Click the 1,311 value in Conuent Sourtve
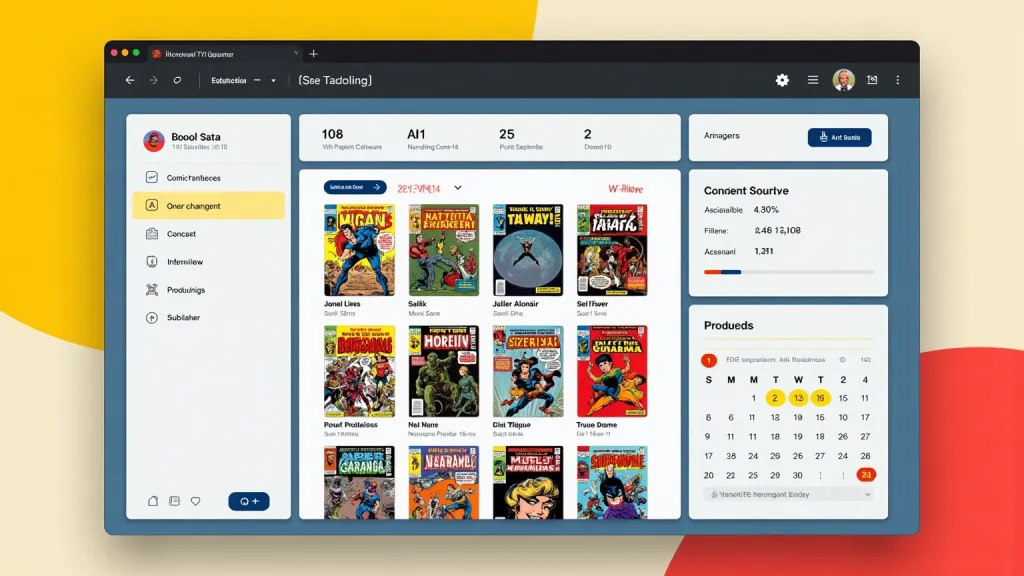Screen dimensions: 1024x576 (764, 251)
